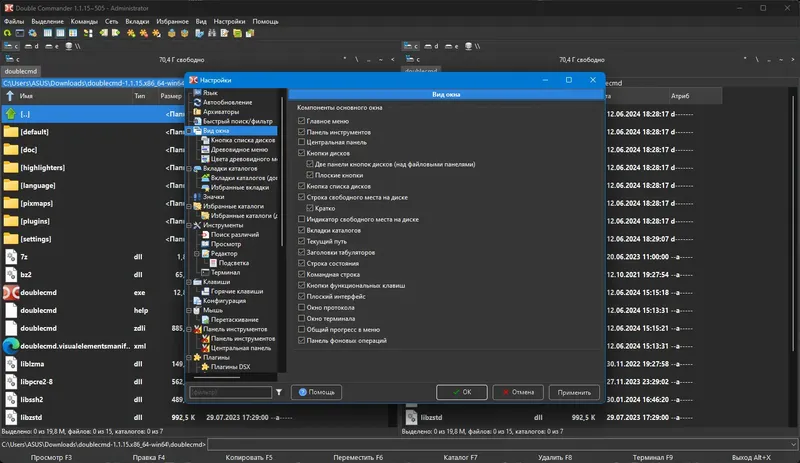Select the doublecmd executable file icon
800x463 pixels.
pyautogui.click(x=10, y=292)
